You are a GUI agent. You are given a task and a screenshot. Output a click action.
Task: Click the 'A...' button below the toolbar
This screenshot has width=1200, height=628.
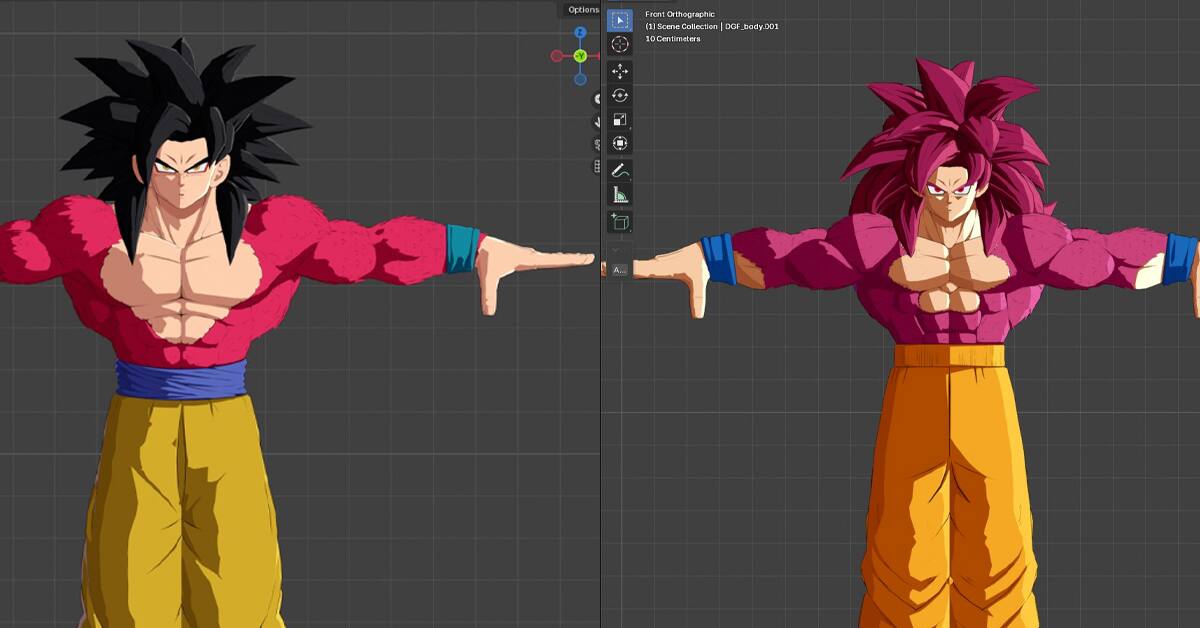[619, 270]
